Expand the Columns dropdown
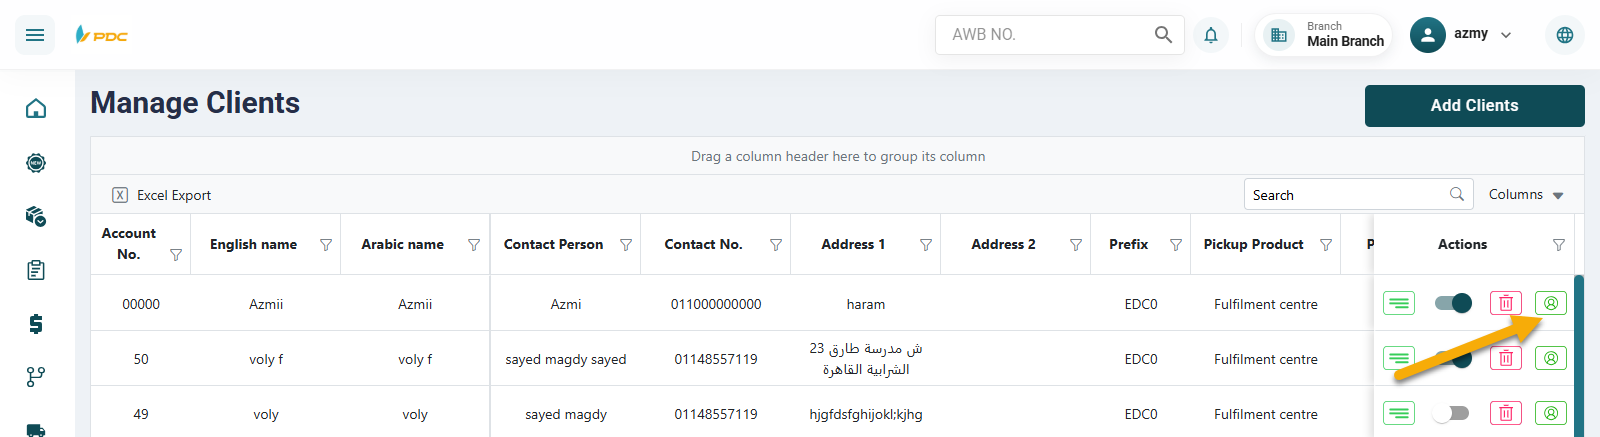Viewport: 1600px width, 437px height. [1526, 195]
